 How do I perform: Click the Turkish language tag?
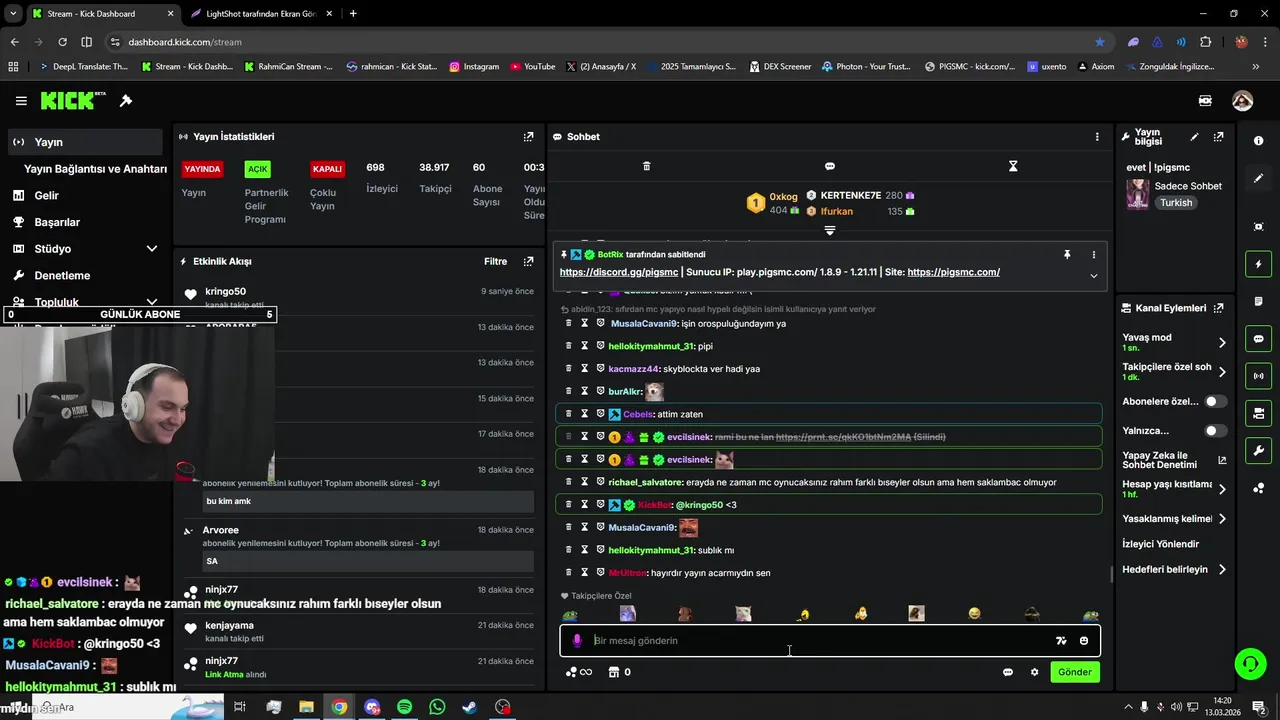1176,203
